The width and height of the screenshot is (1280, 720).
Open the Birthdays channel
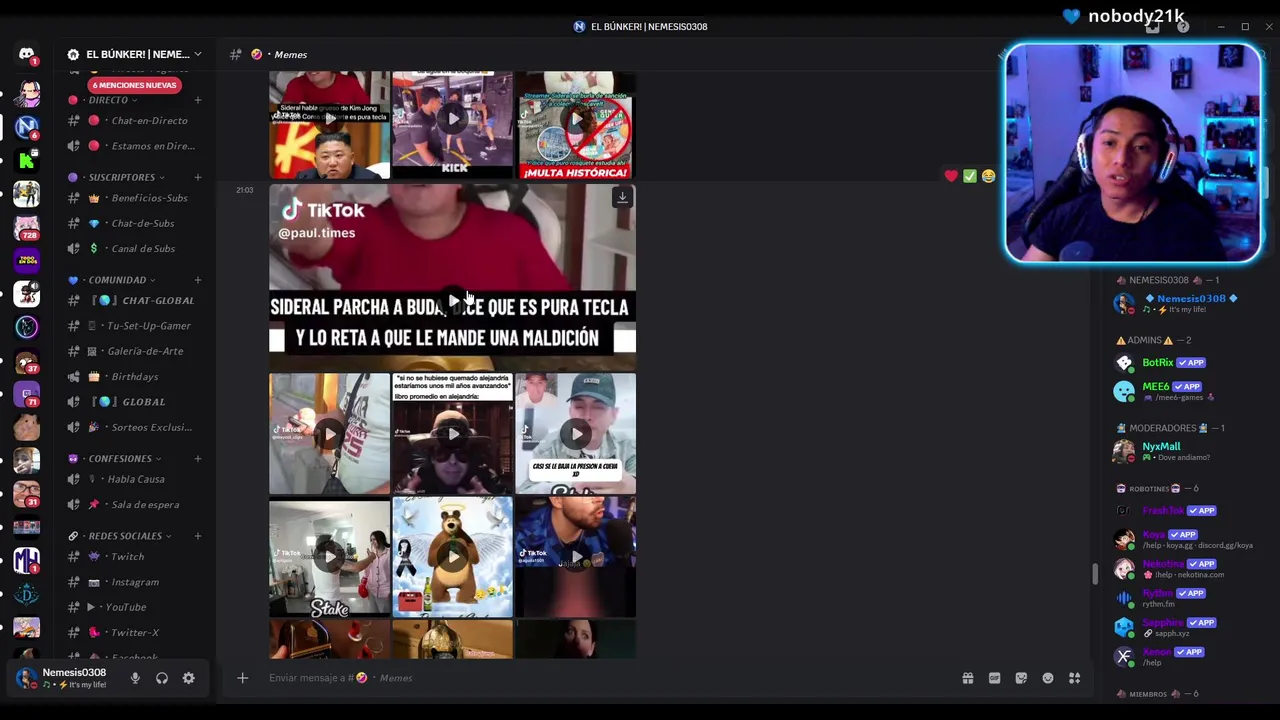[x=135, y=377]
